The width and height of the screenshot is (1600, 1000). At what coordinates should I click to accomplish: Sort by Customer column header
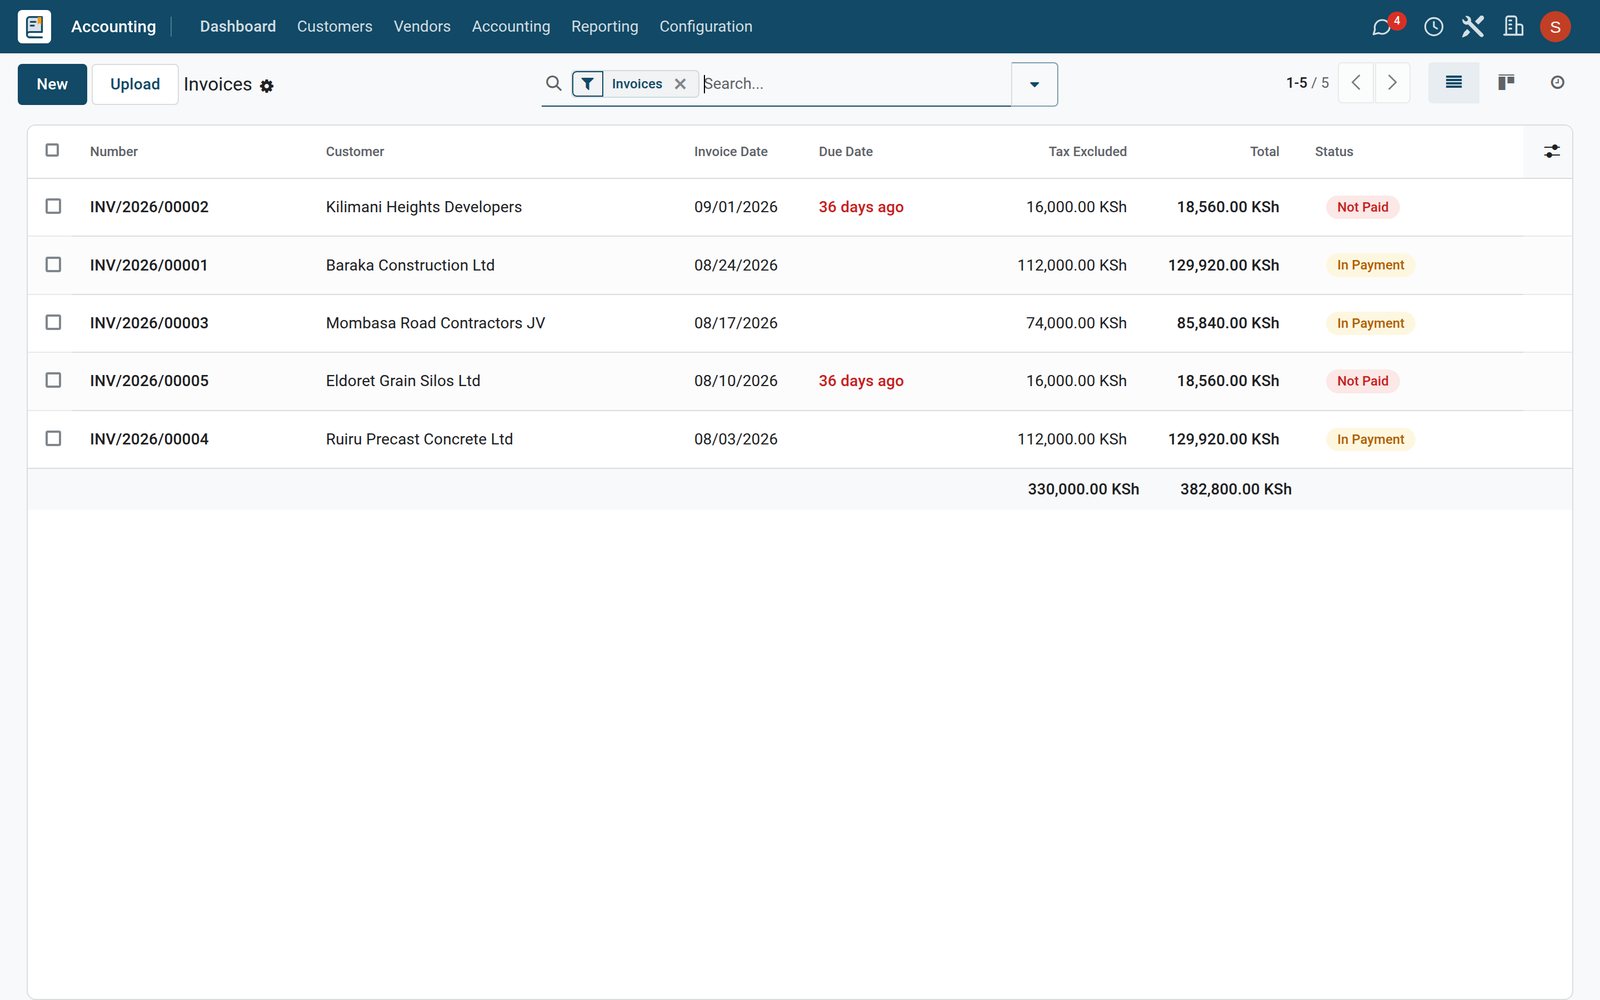355,152
